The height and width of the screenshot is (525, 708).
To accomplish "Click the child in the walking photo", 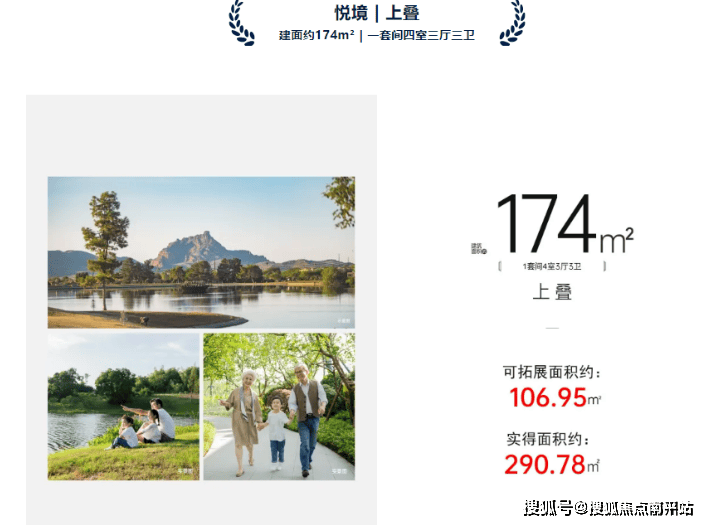I will pyautogui.click(x=276, y=432).
